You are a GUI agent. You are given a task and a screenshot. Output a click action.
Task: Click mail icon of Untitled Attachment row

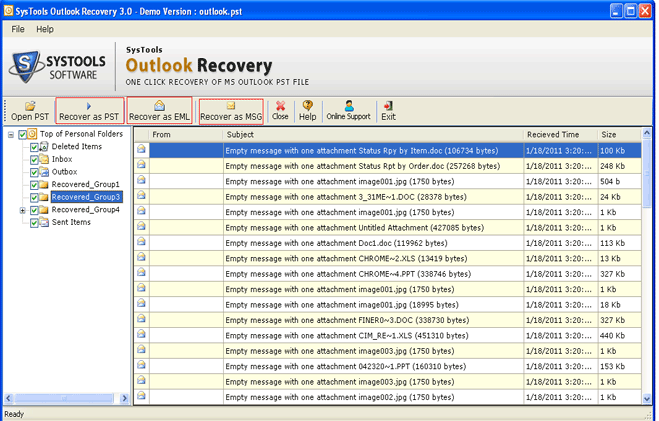(142, 226)
